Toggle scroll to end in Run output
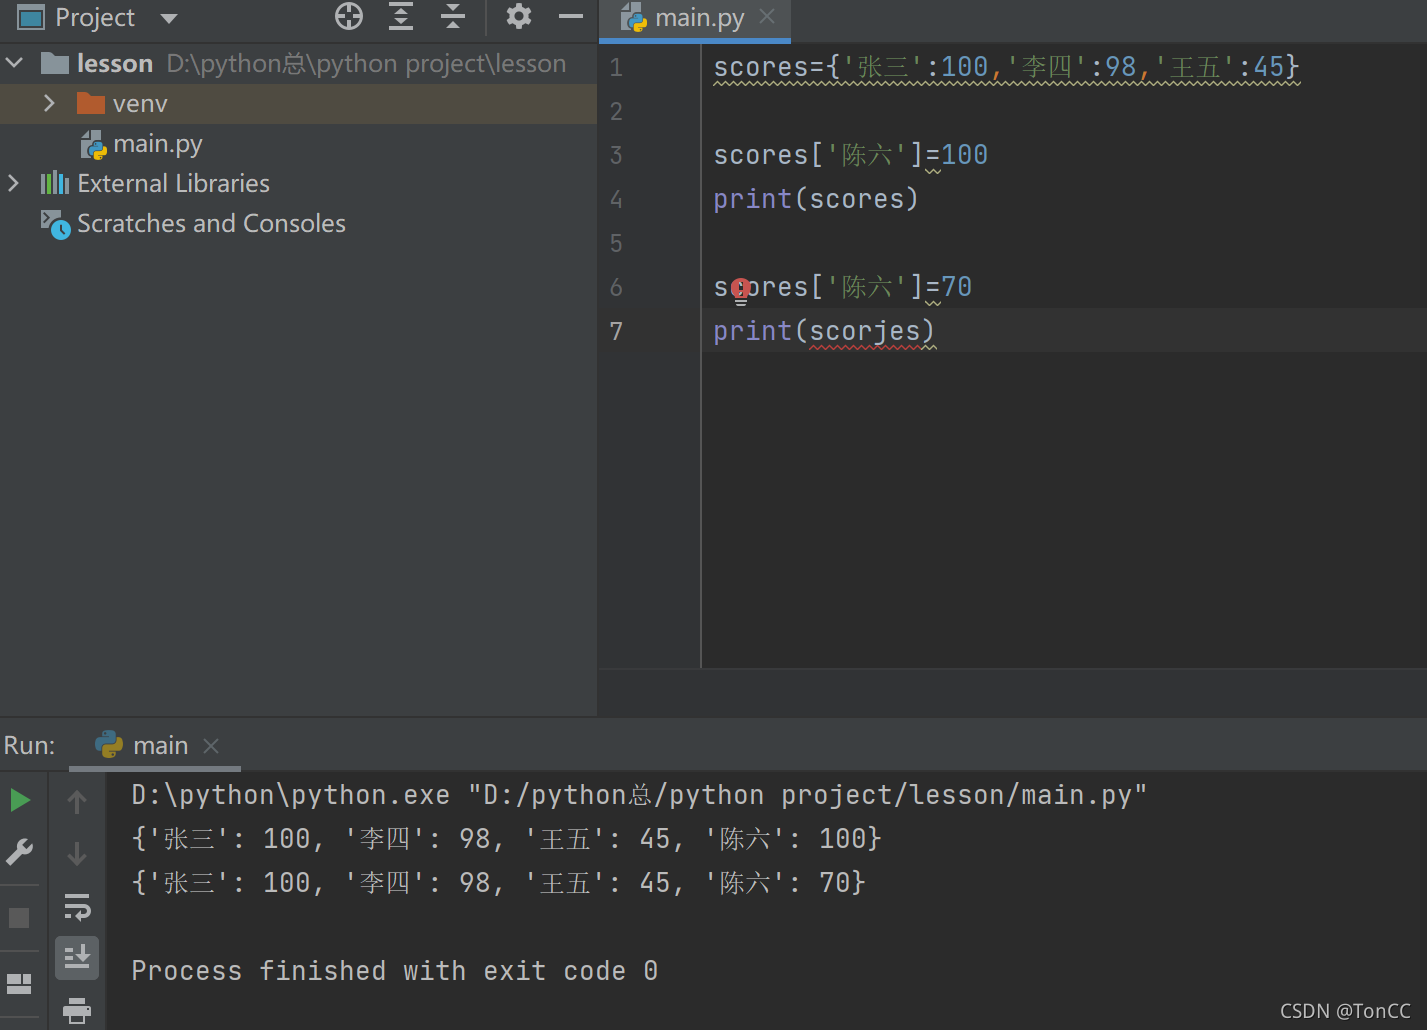This screenshot has height=1030, width=1427. [77, 957]
